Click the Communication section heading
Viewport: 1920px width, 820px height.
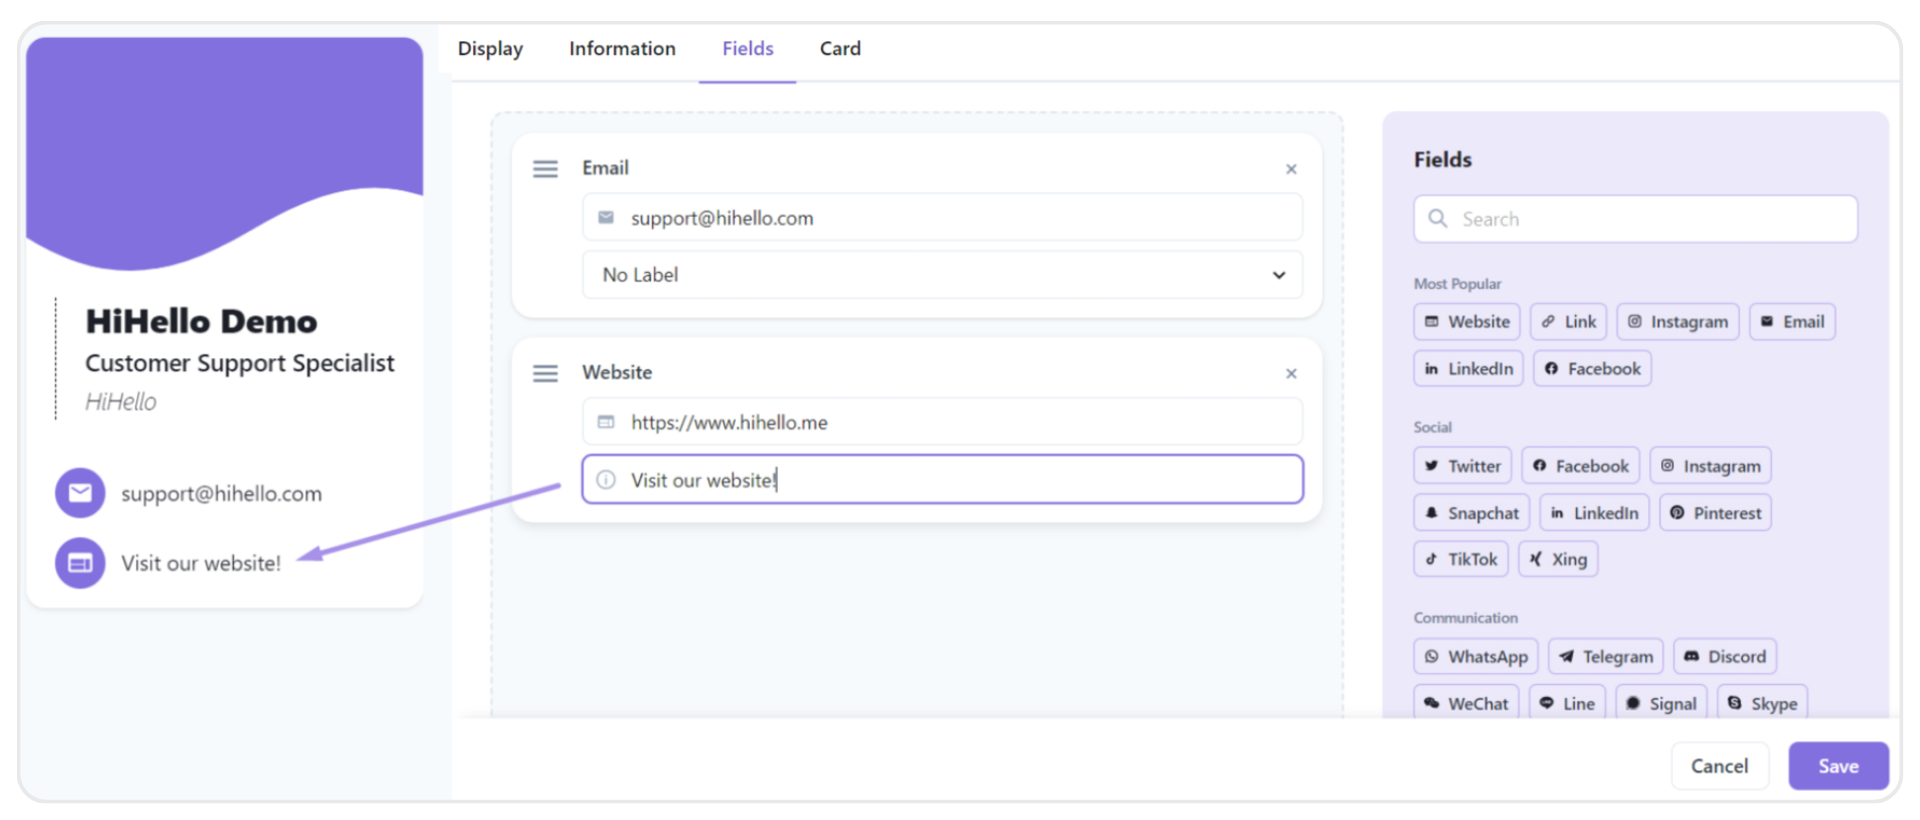(1465, 618)
